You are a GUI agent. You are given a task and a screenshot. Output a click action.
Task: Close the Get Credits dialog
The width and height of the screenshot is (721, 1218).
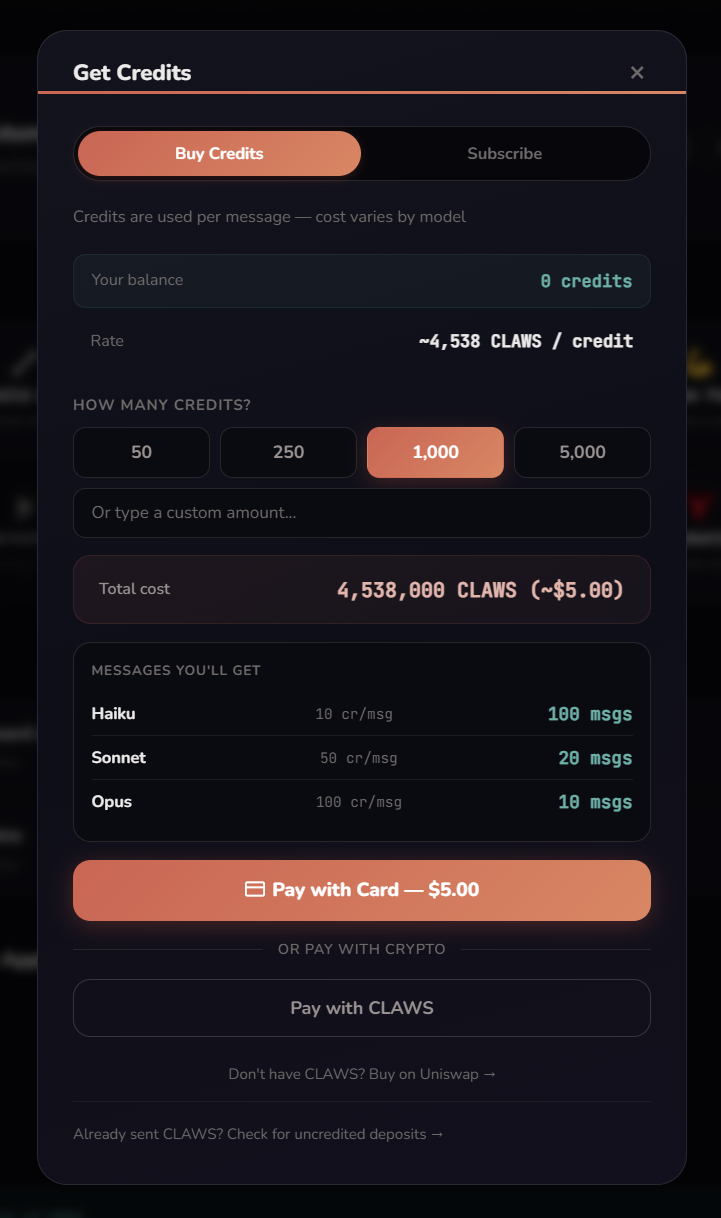(637, 72)
